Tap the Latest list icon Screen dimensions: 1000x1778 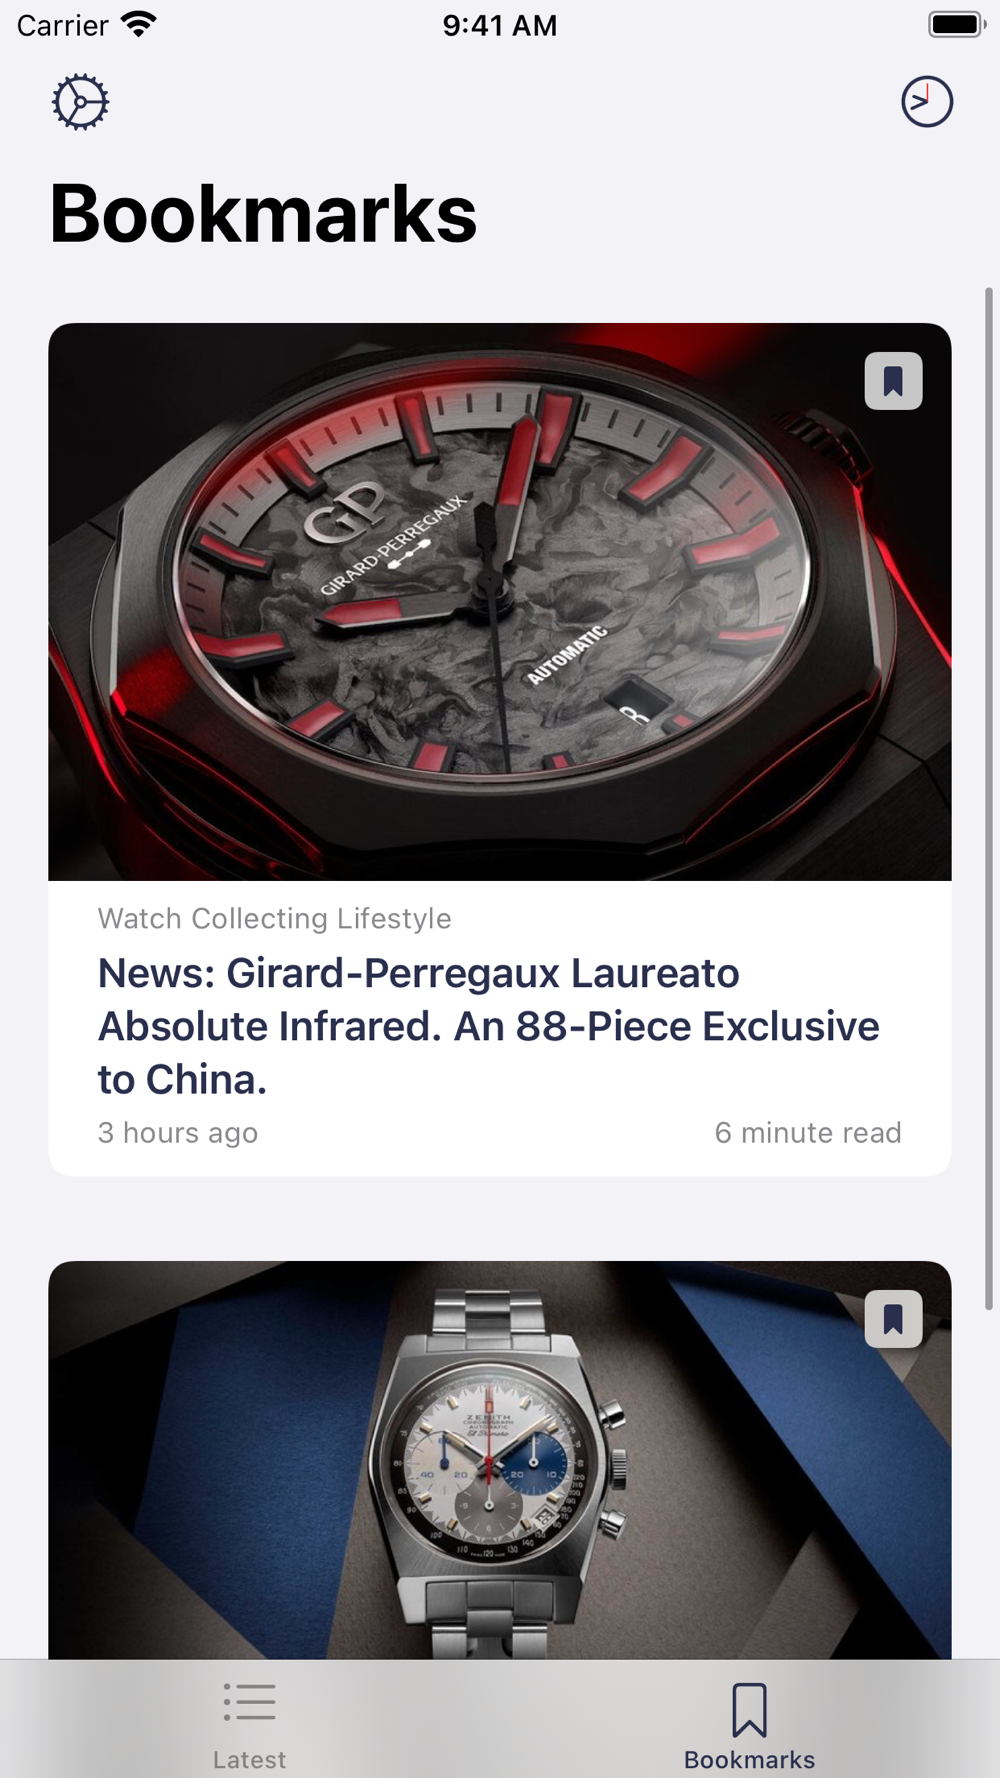pos(250,1702)
